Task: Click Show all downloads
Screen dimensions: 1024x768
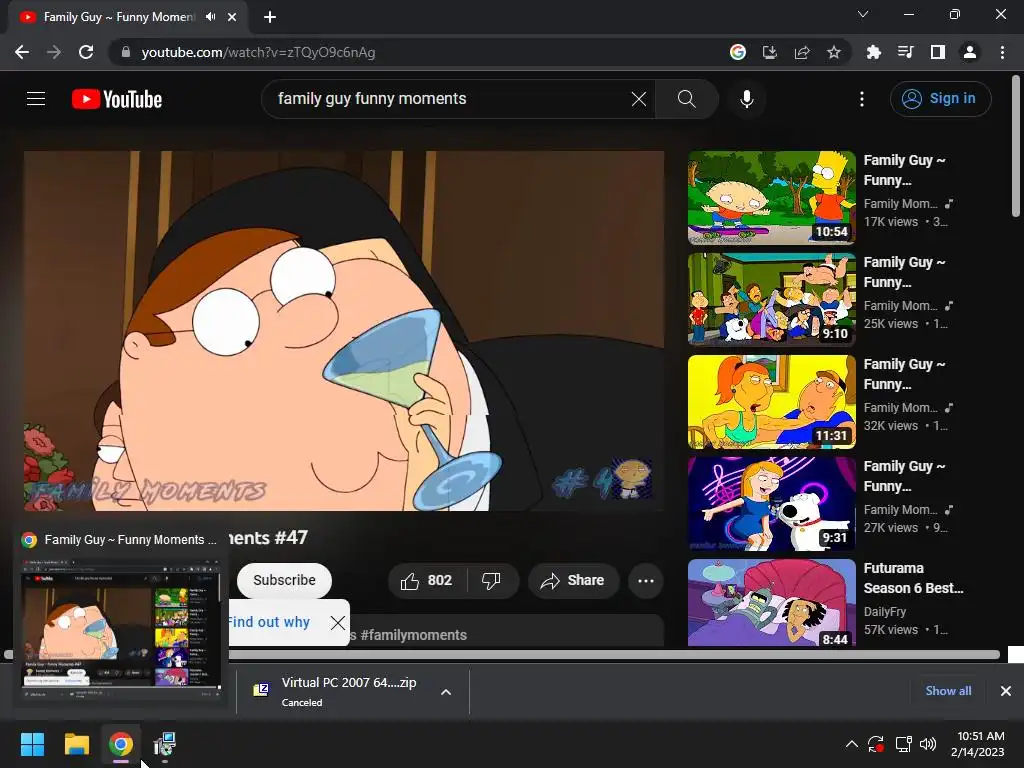Action: 948,691
